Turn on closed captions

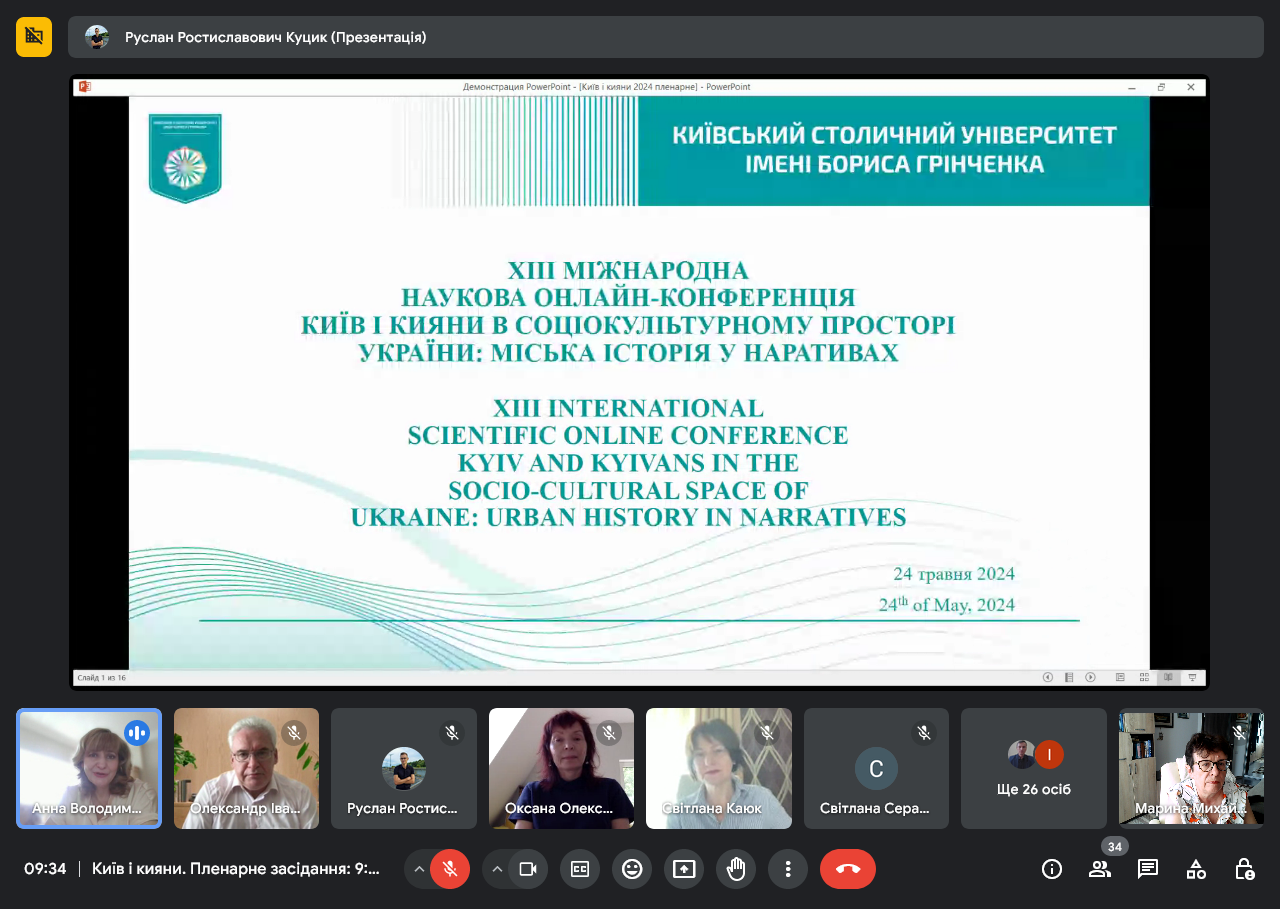pyautogui.click(x=580, y=869)
